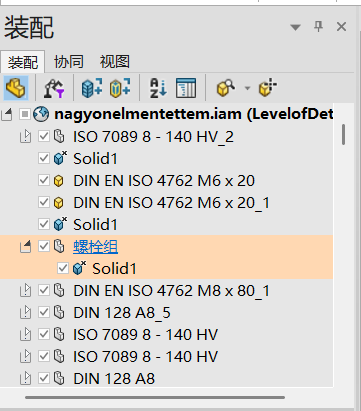
Task: Uncheck Solid1 checkbox under 螺栓组
Action: point(63,268)
